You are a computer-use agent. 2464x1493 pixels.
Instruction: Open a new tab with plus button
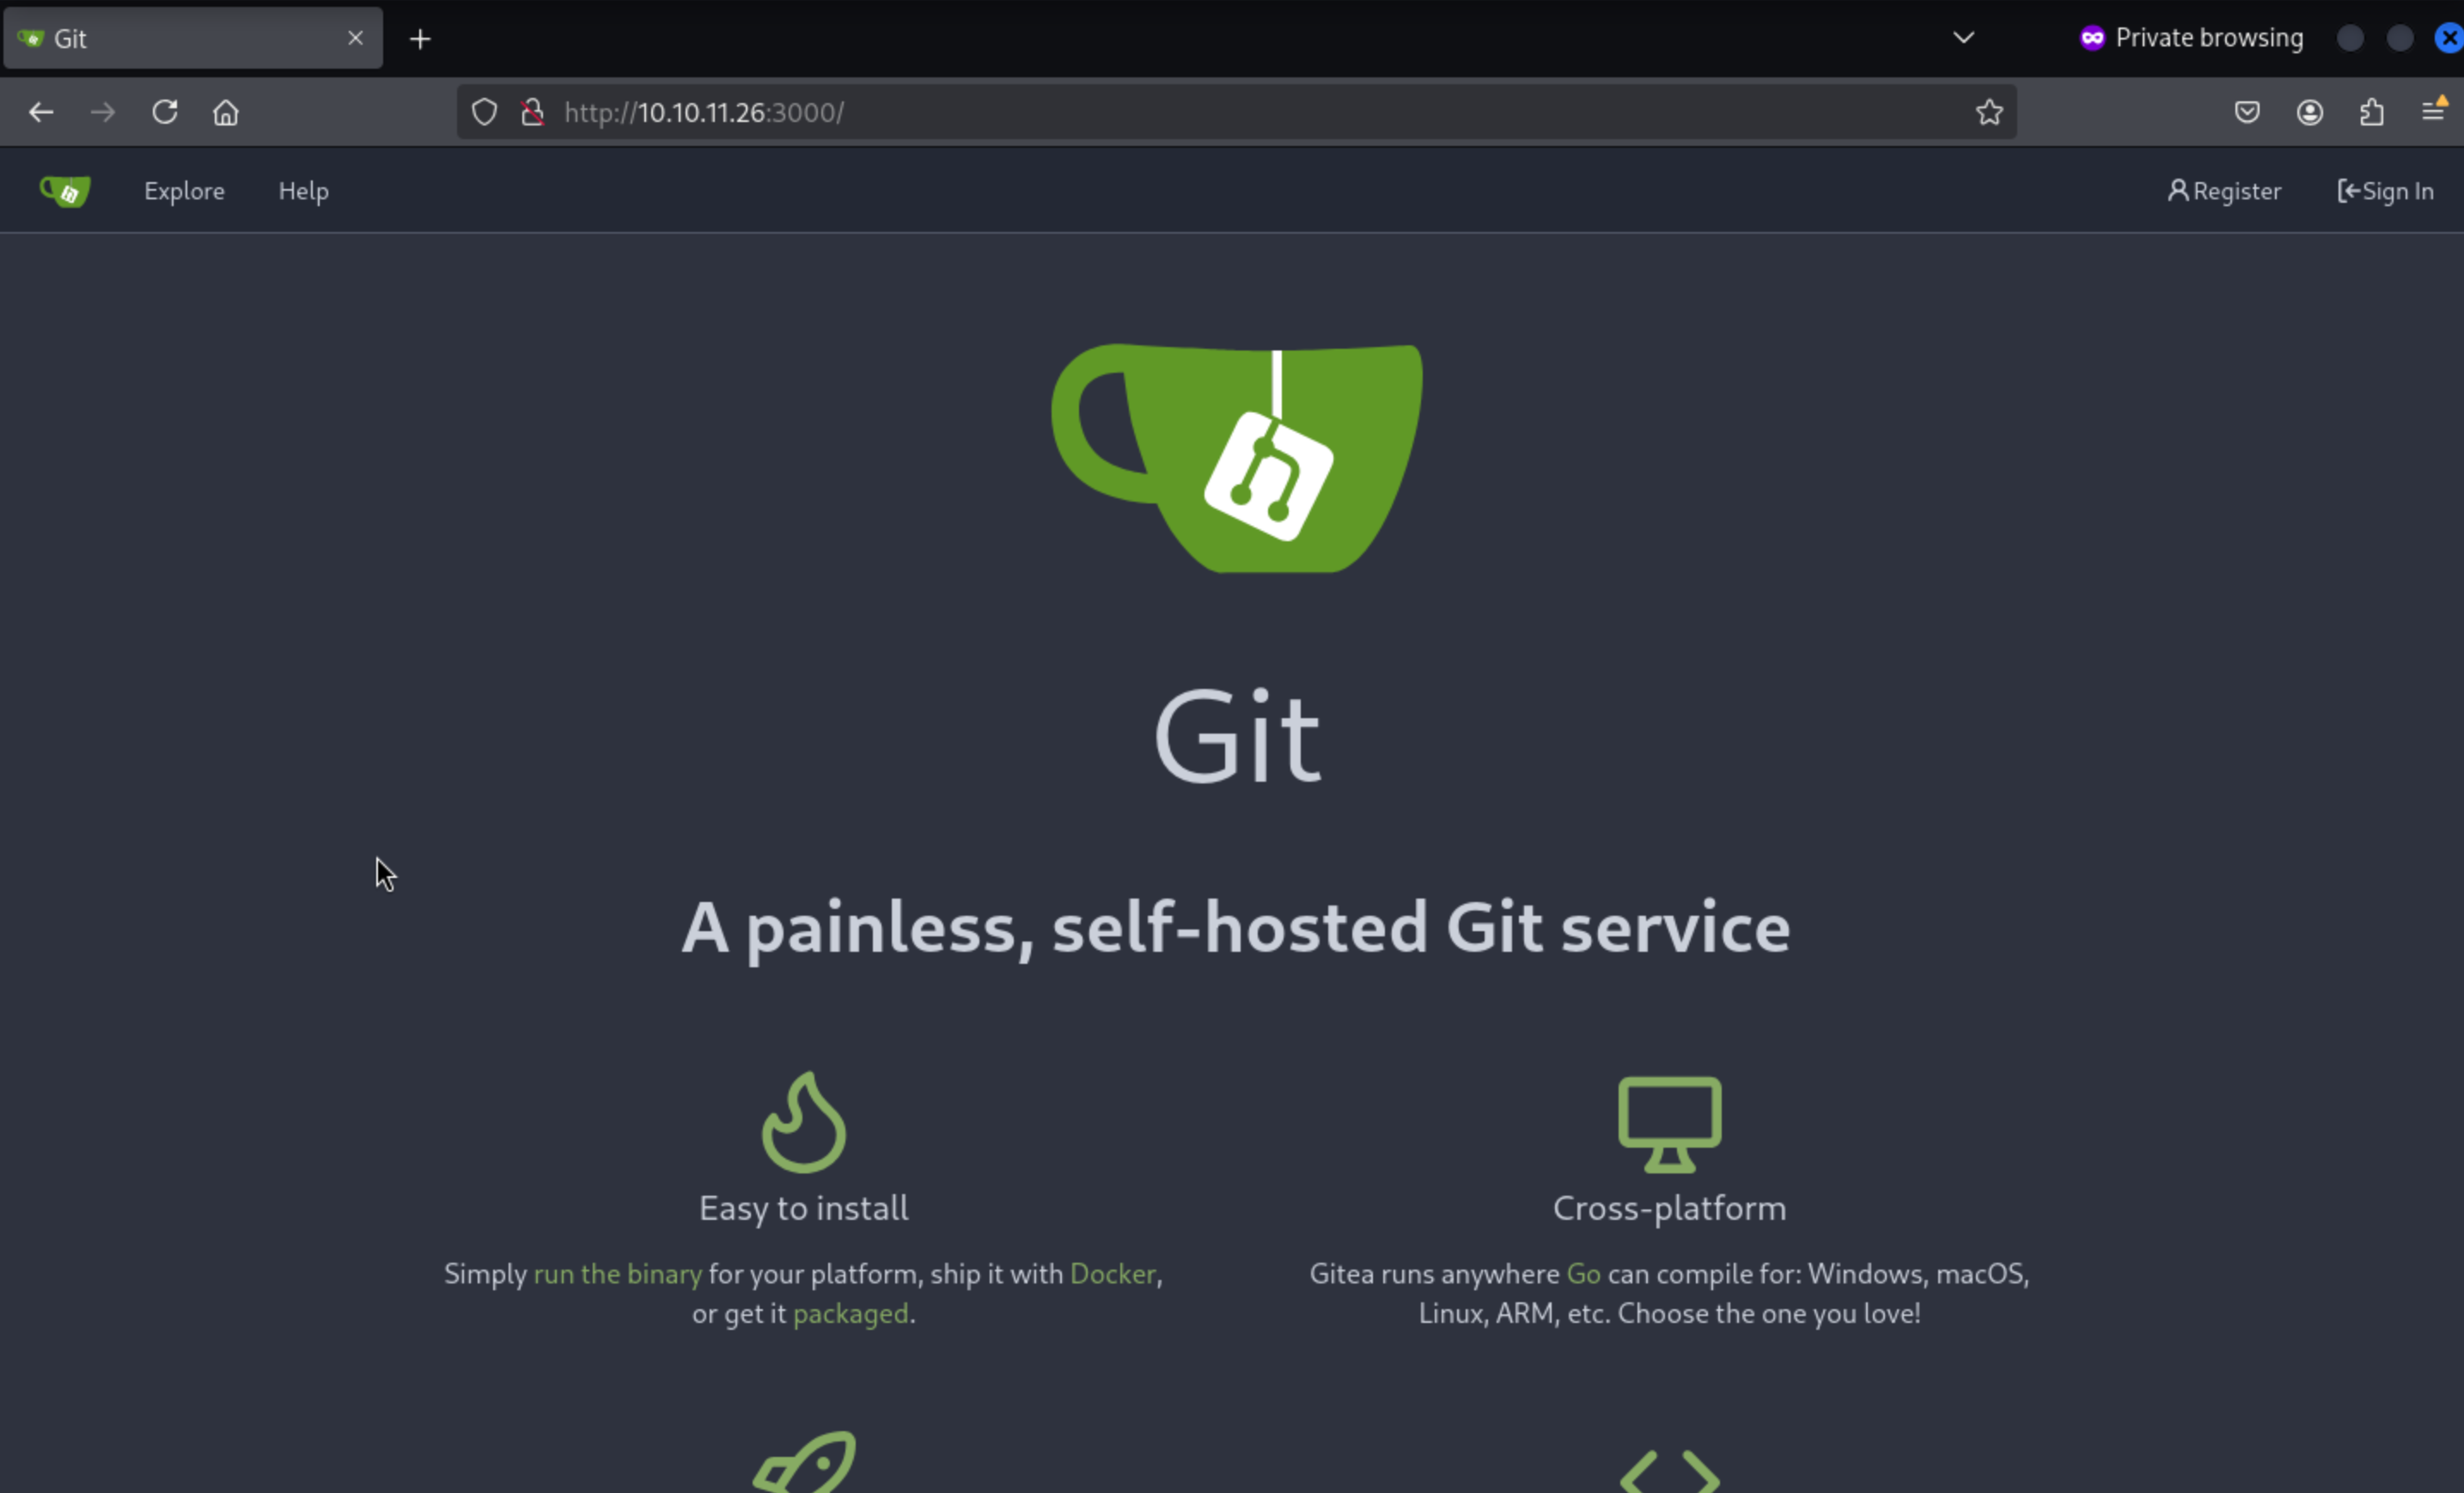tap(420, 39)
